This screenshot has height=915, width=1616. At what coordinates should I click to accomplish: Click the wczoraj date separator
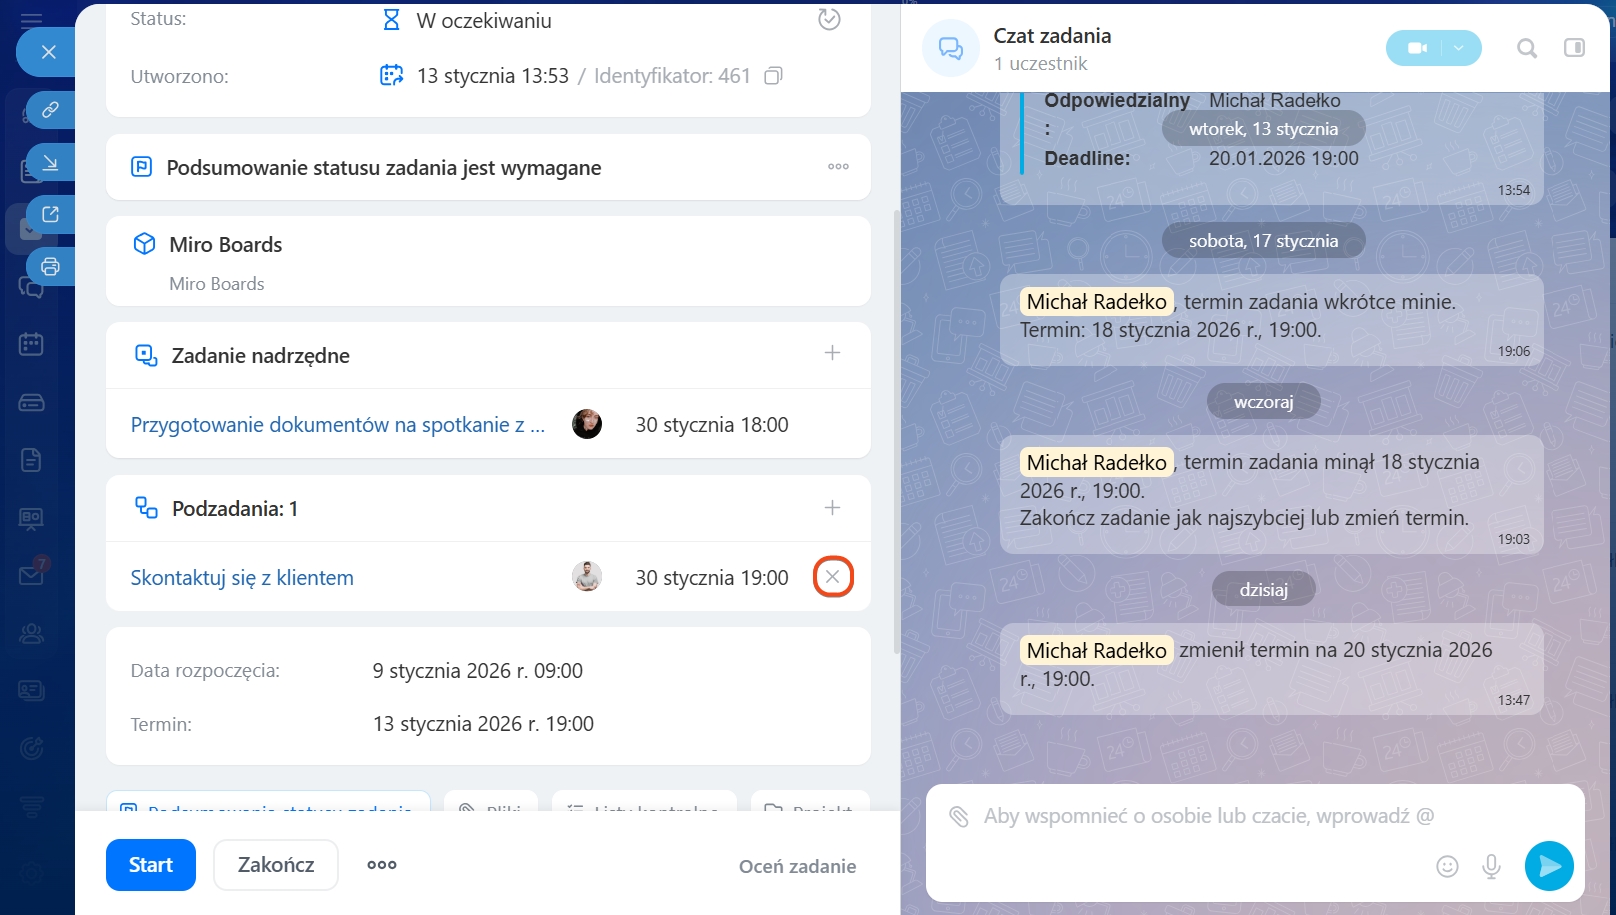tap(1263, 402)
